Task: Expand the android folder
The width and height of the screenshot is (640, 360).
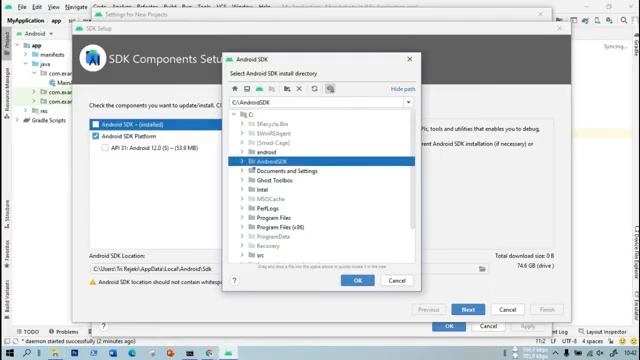Action: pos(242,152)
